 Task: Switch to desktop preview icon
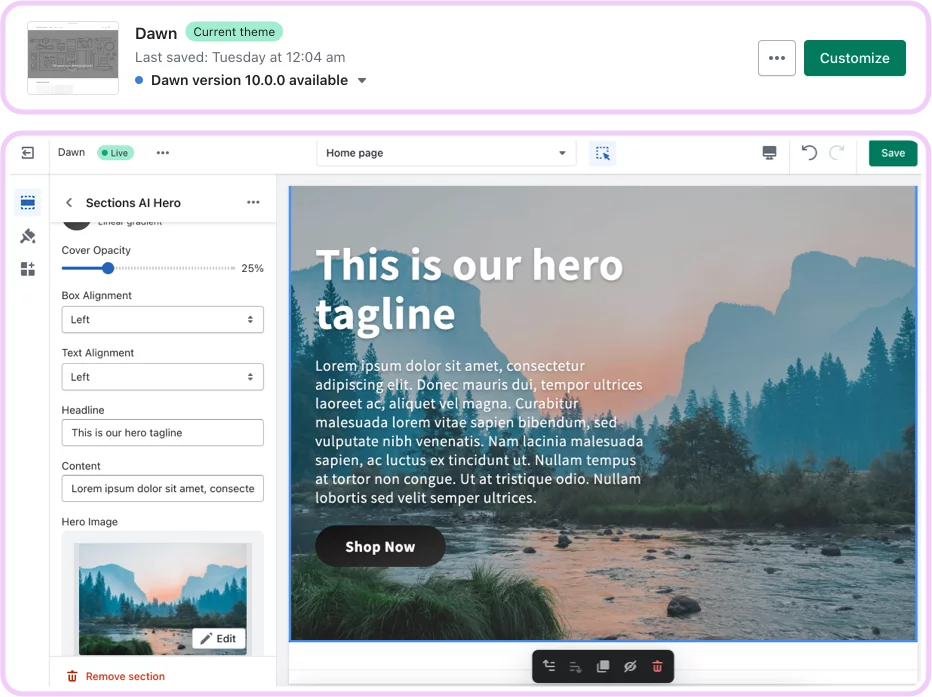click(769, 153)
